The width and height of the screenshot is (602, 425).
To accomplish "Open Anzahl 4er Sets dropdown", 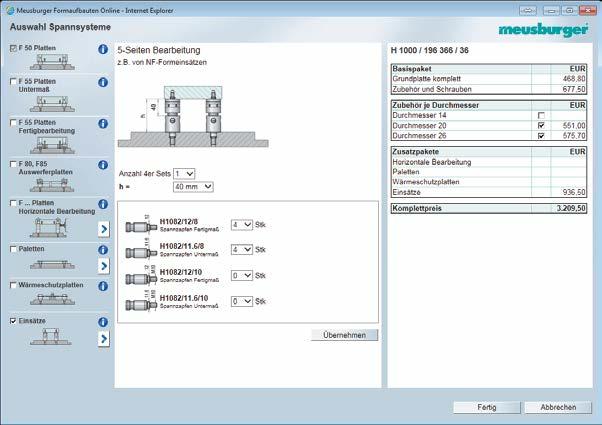I will [x=184, y=174].
